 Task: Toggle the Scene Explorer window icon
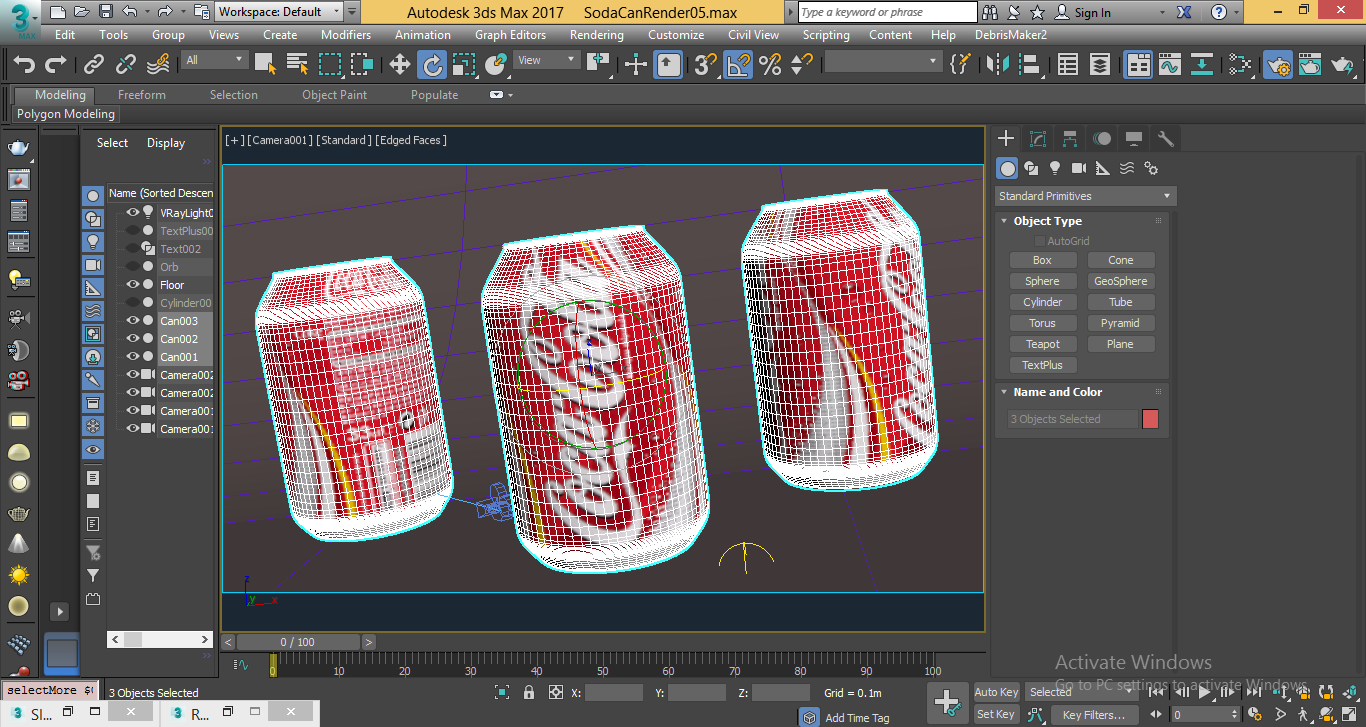1068,65
